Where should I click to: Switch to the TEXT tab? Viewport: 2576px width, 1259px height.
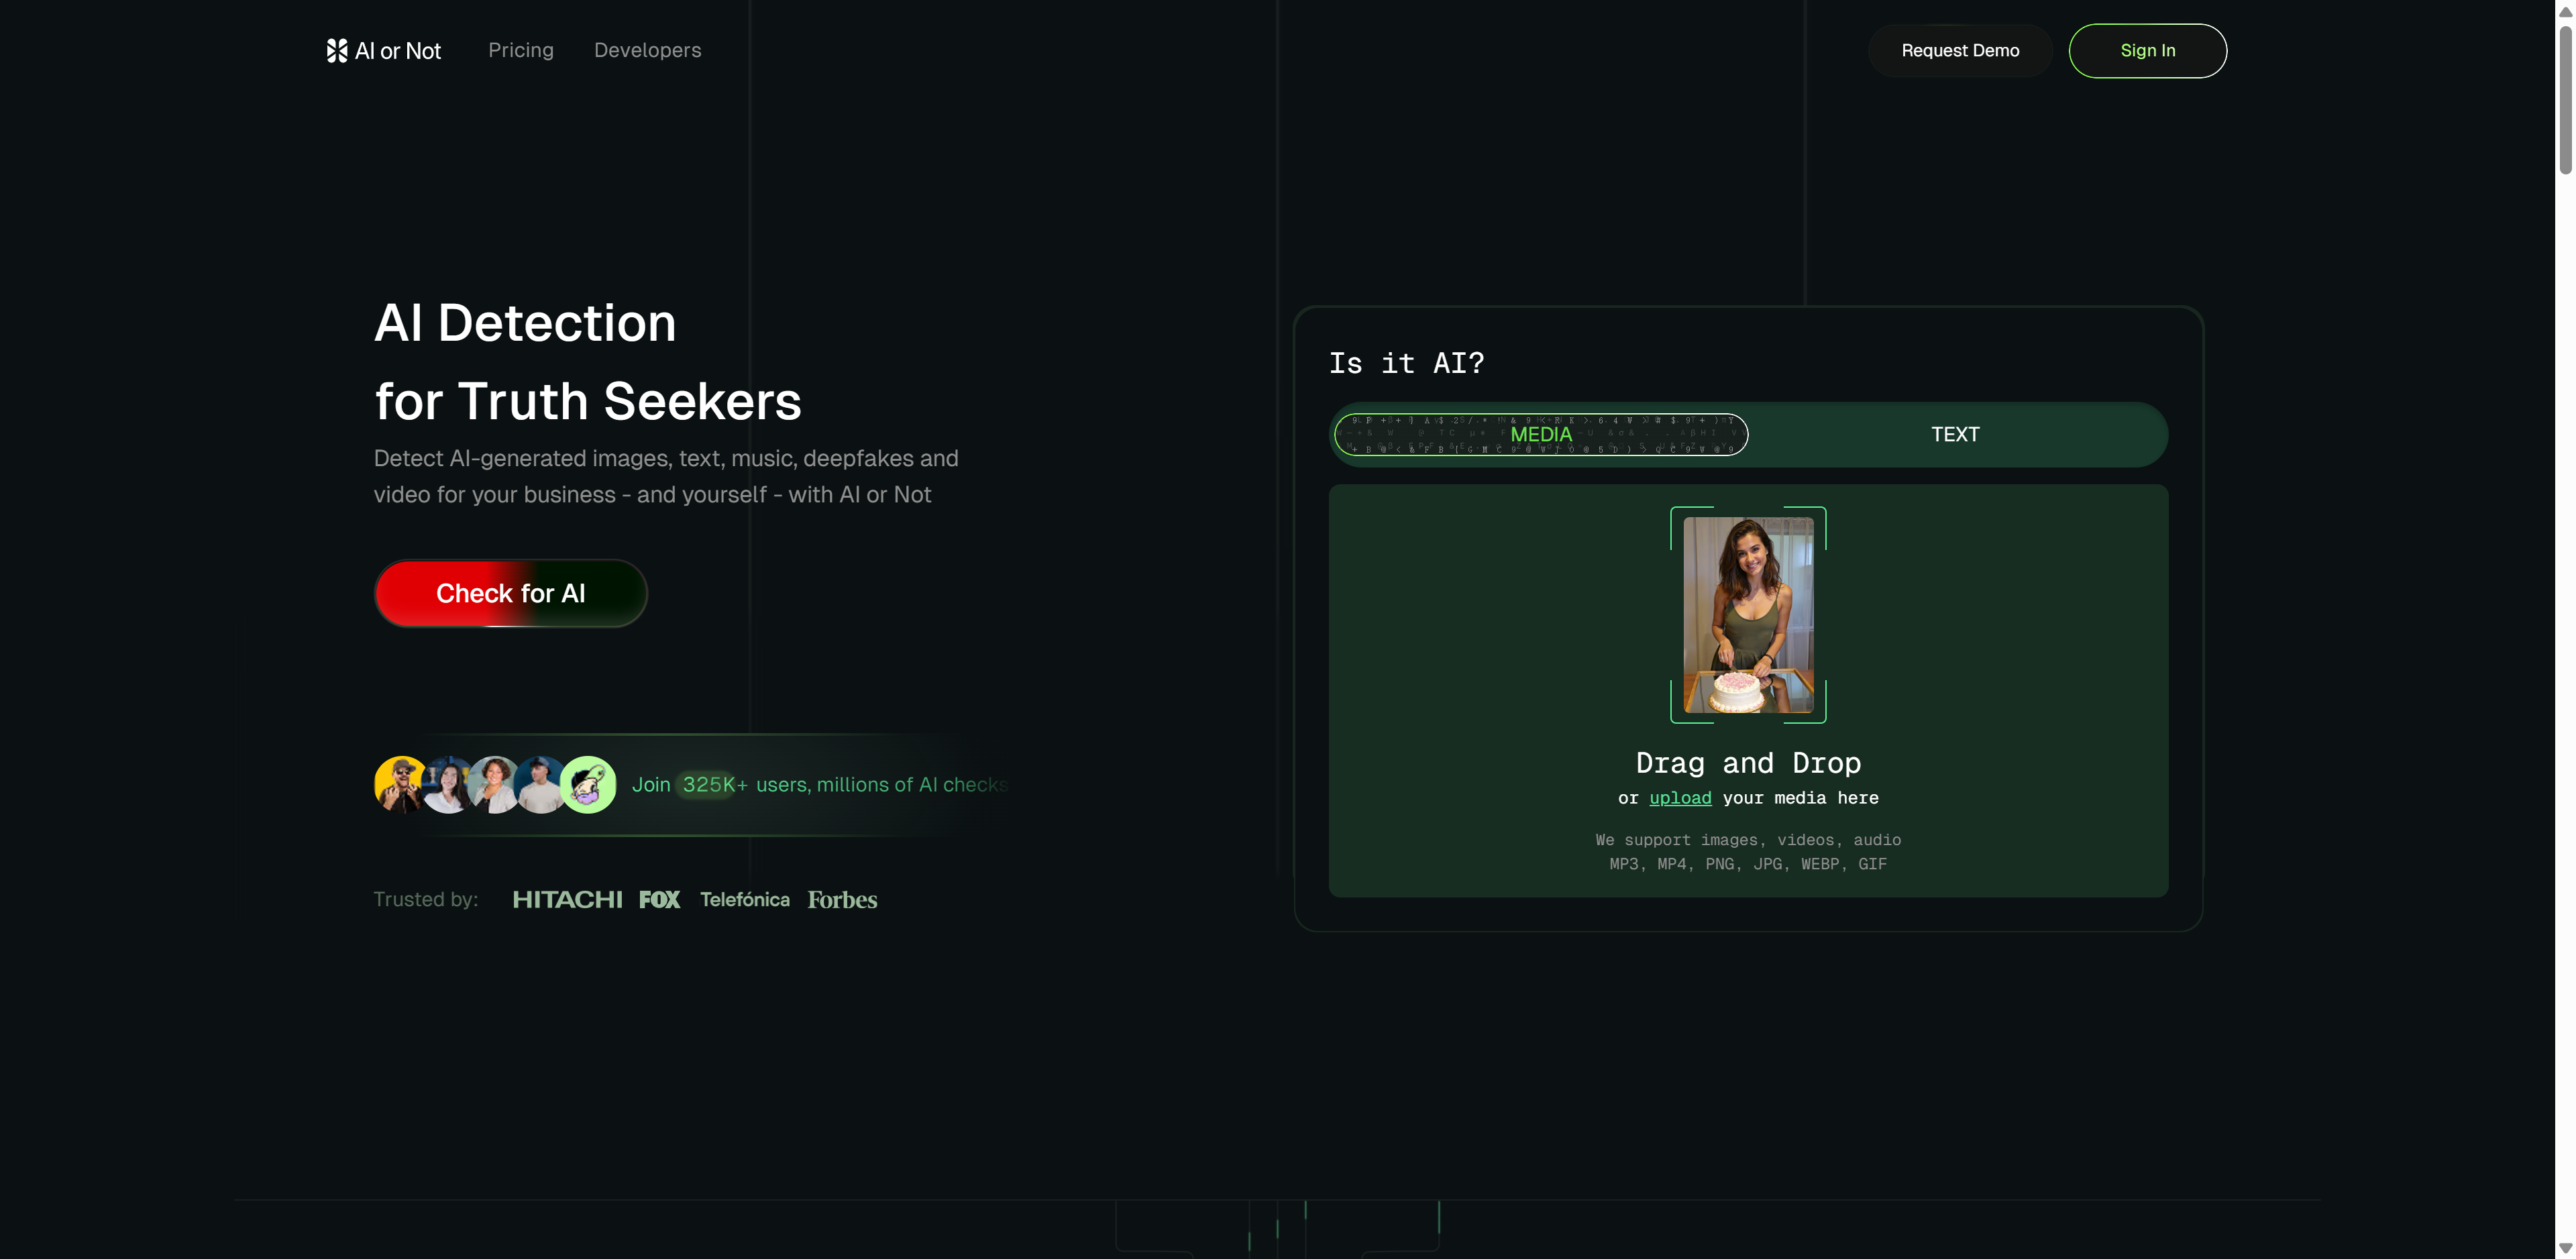click(1954, 434)
